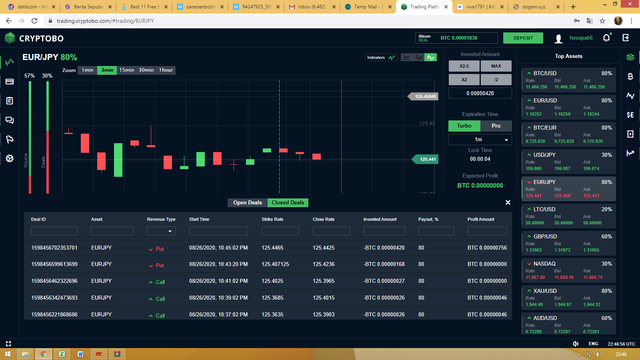Expand the LTC/USD asset card

(x=568, y=216)
